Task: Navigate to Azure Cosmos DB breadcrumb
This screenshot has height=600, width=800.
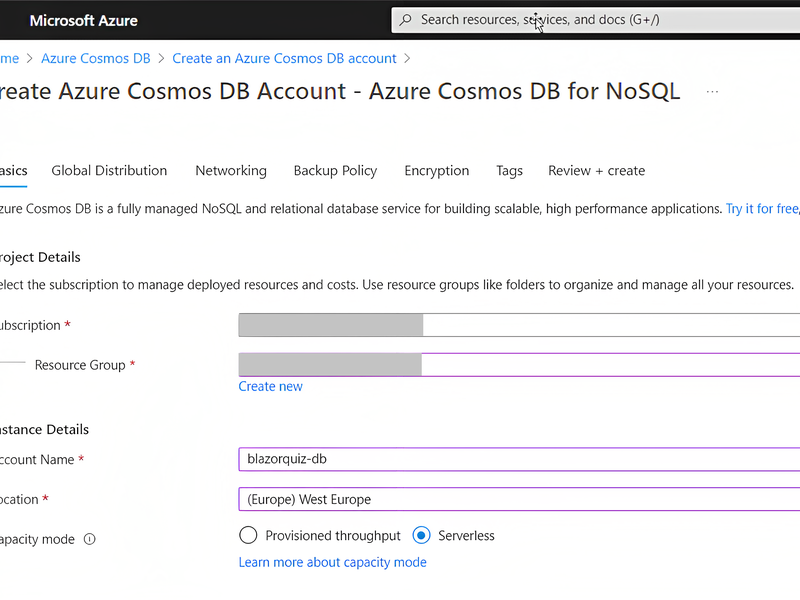Action: [x=96, y=58]
